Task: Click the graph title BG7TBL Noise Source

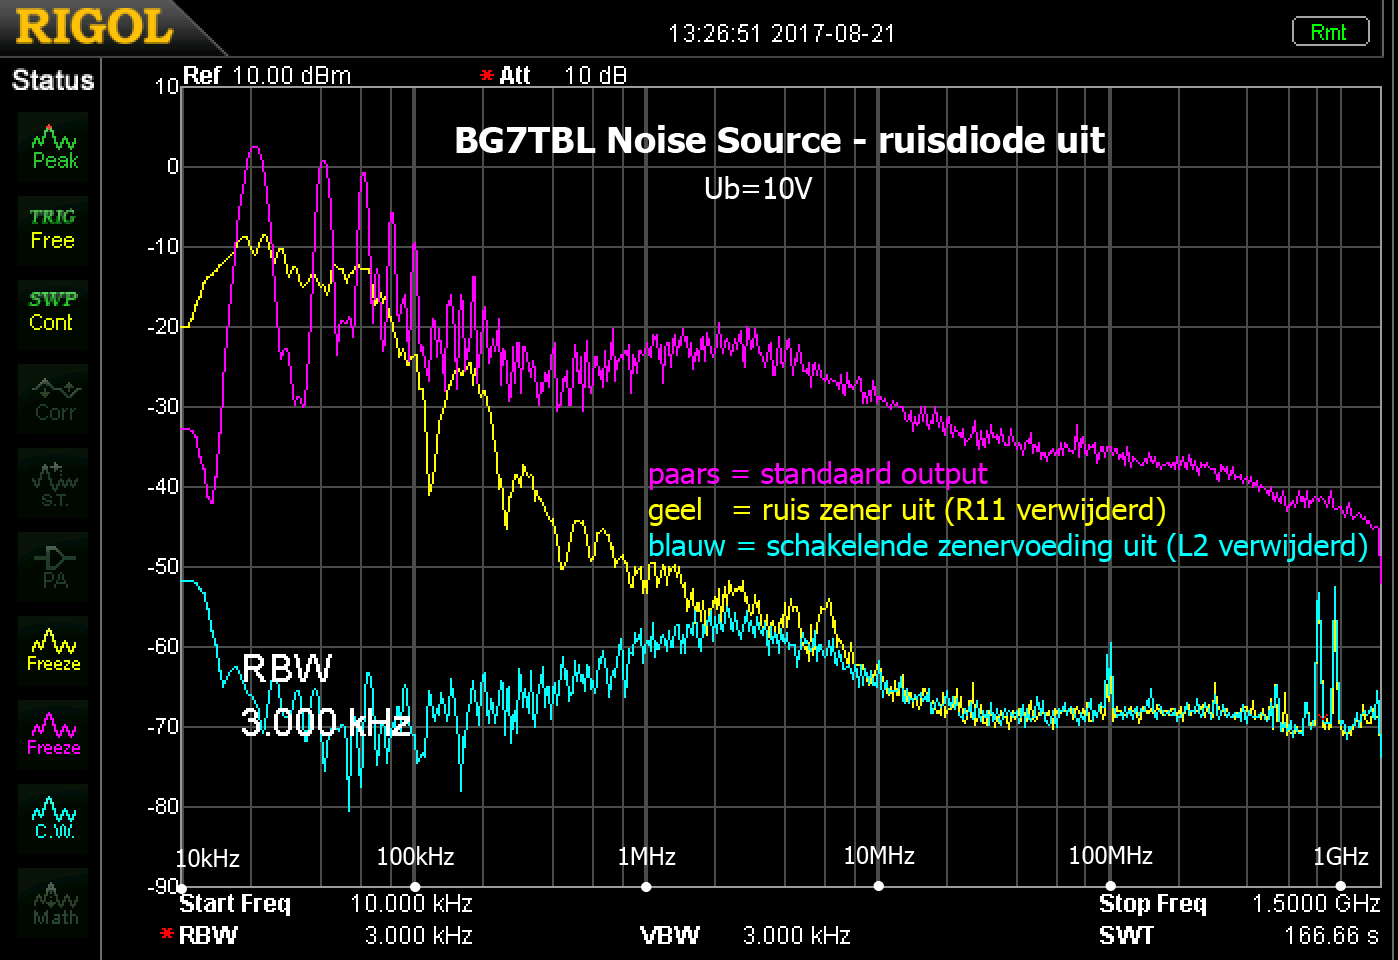Action: coord(779,140)
